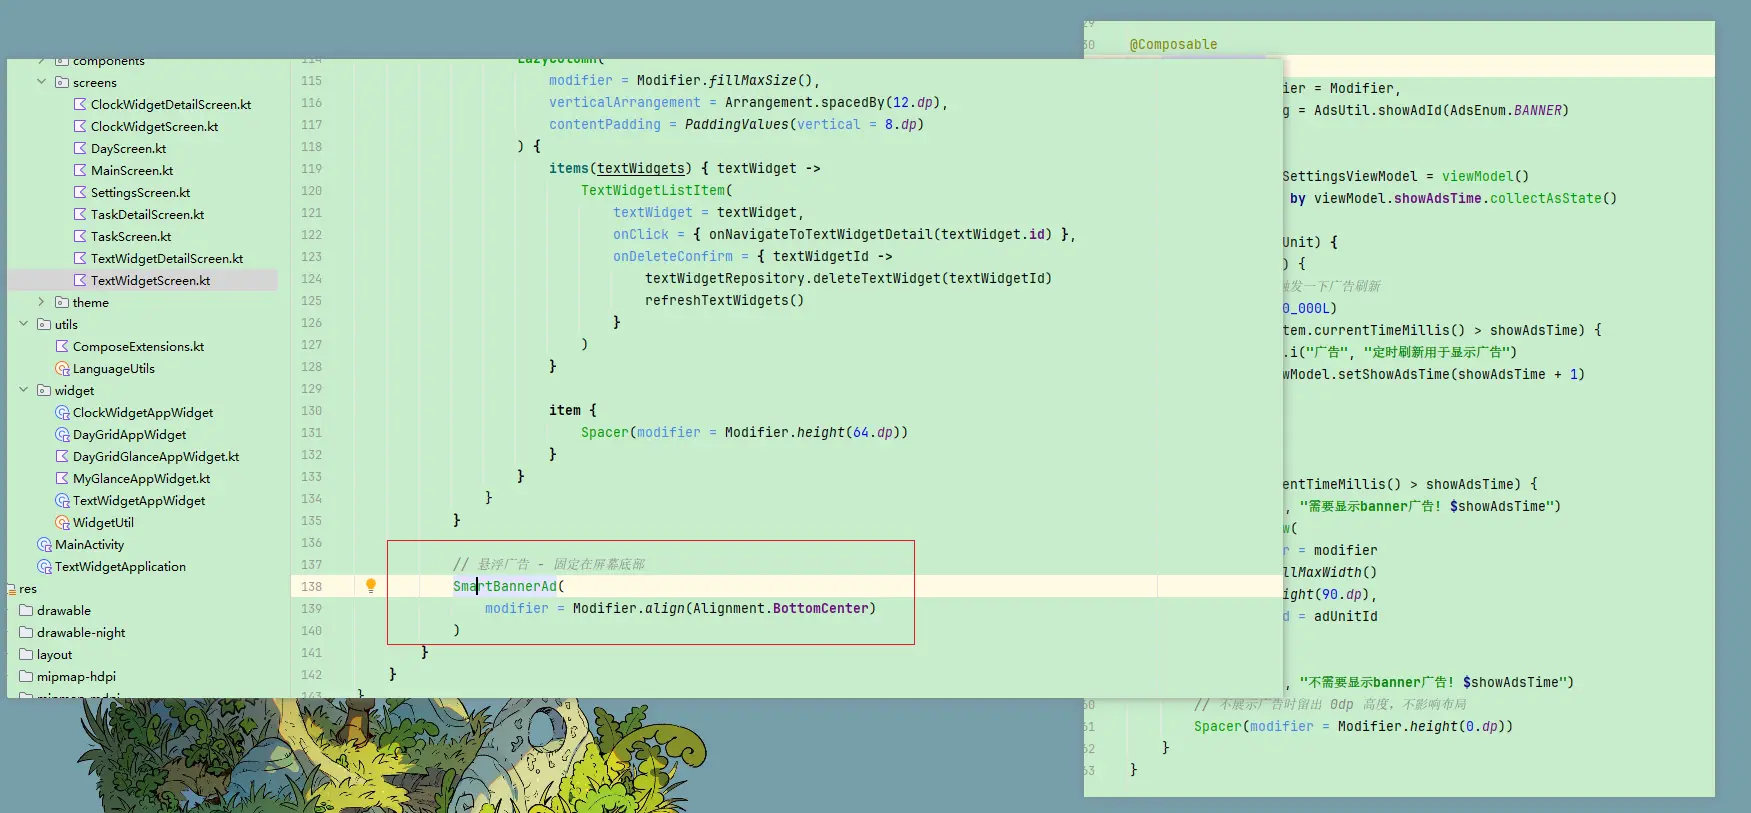Click the LanguageUtils object icon
Screen dimensions: 1751x813
click(62, 369)
